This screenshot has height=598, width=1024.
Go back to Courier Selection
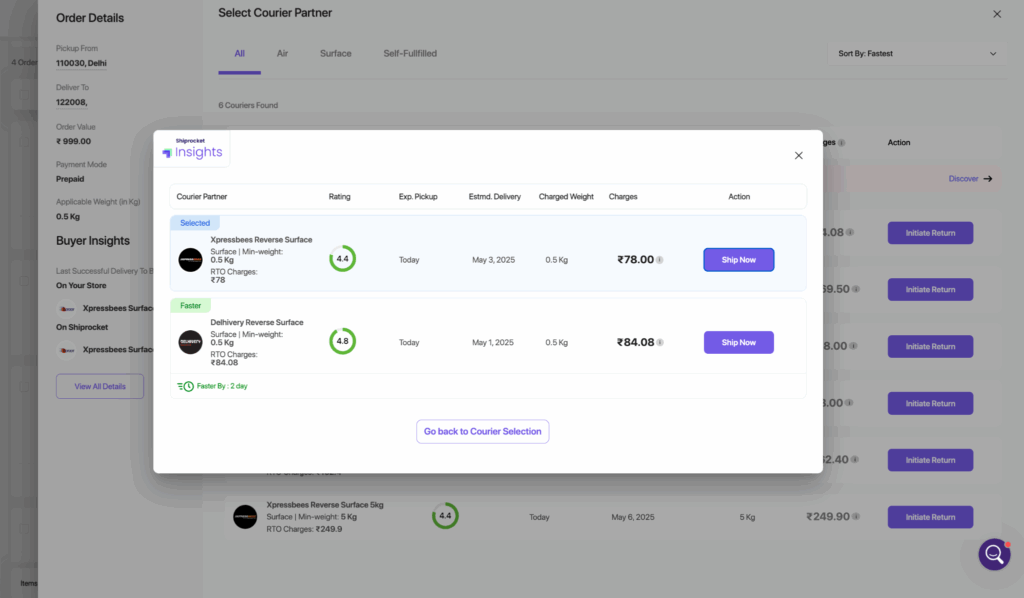(x=482, y=432)
